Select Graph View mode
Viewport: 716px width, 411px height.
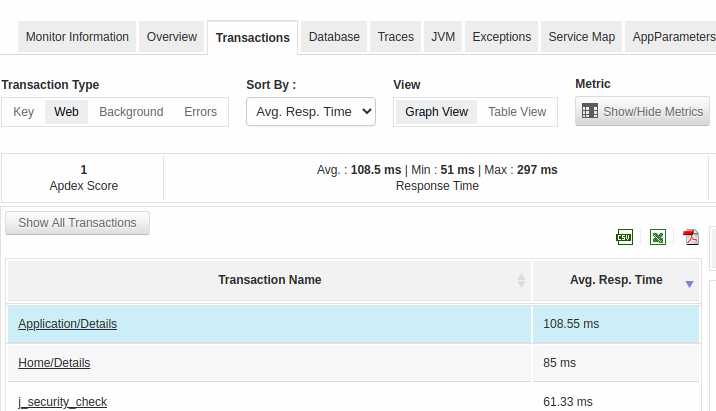(x=436, y=112)
